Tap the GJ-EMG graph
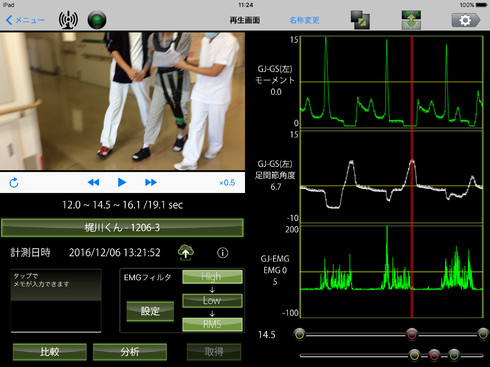Viewport: 490px width, 367px height. click(x=392, y=272)
